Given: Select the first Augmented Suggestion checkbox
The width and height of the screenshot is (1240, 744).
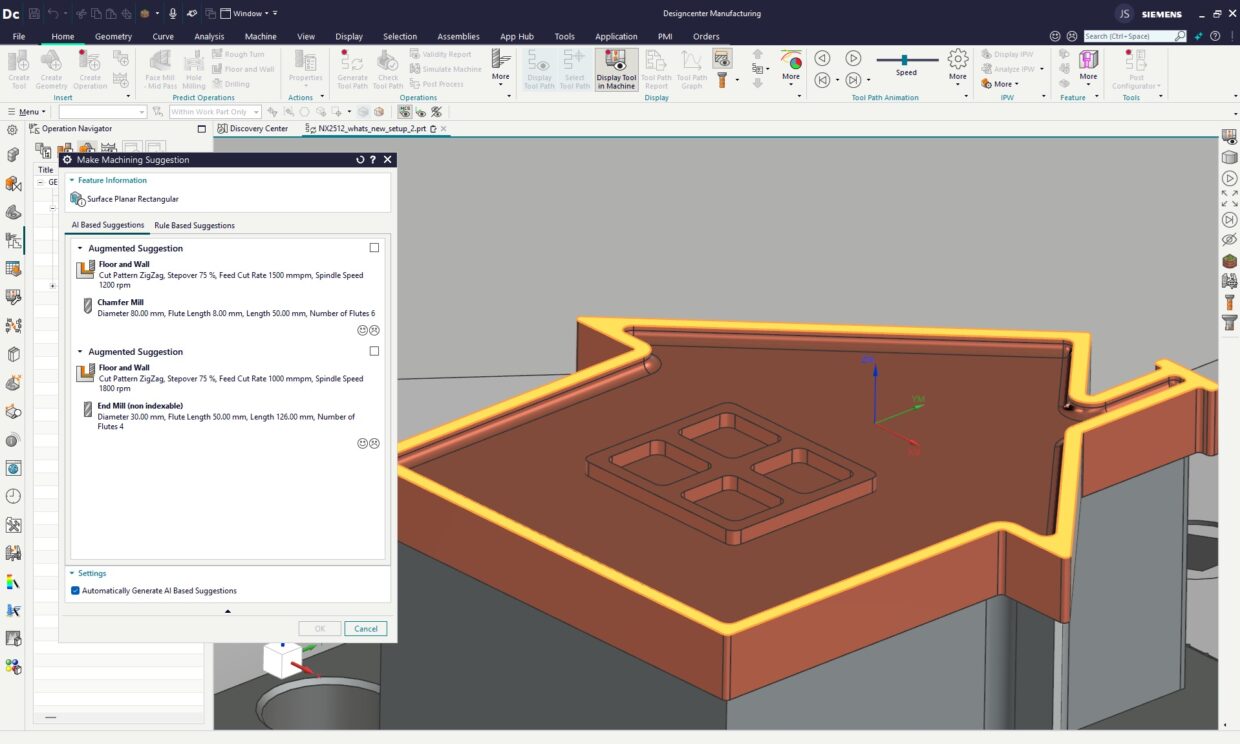Looking at the screenshot, I should [x=374, y=248].
